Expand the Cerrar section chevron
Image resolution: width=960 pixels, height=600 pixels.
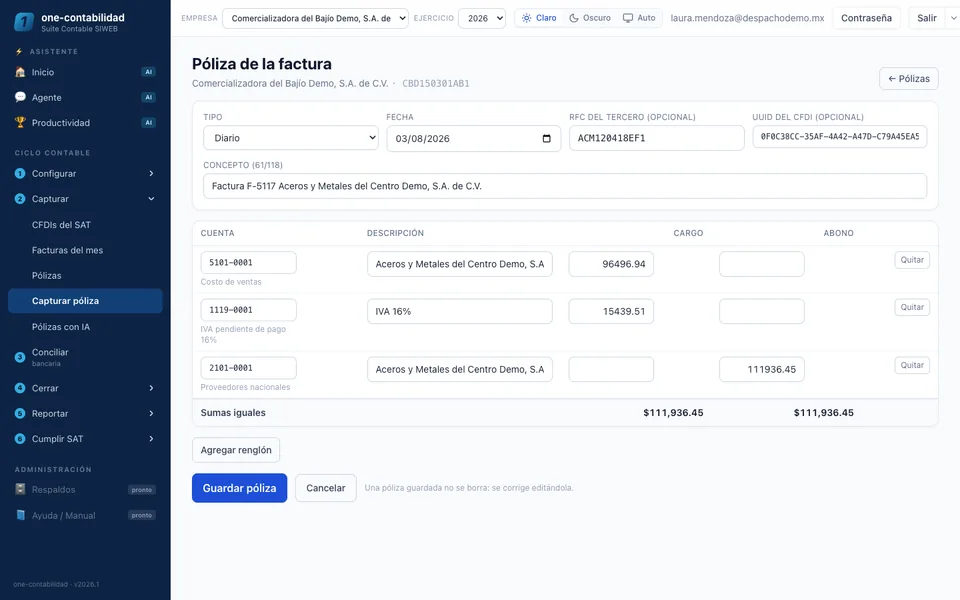point(151,388)
